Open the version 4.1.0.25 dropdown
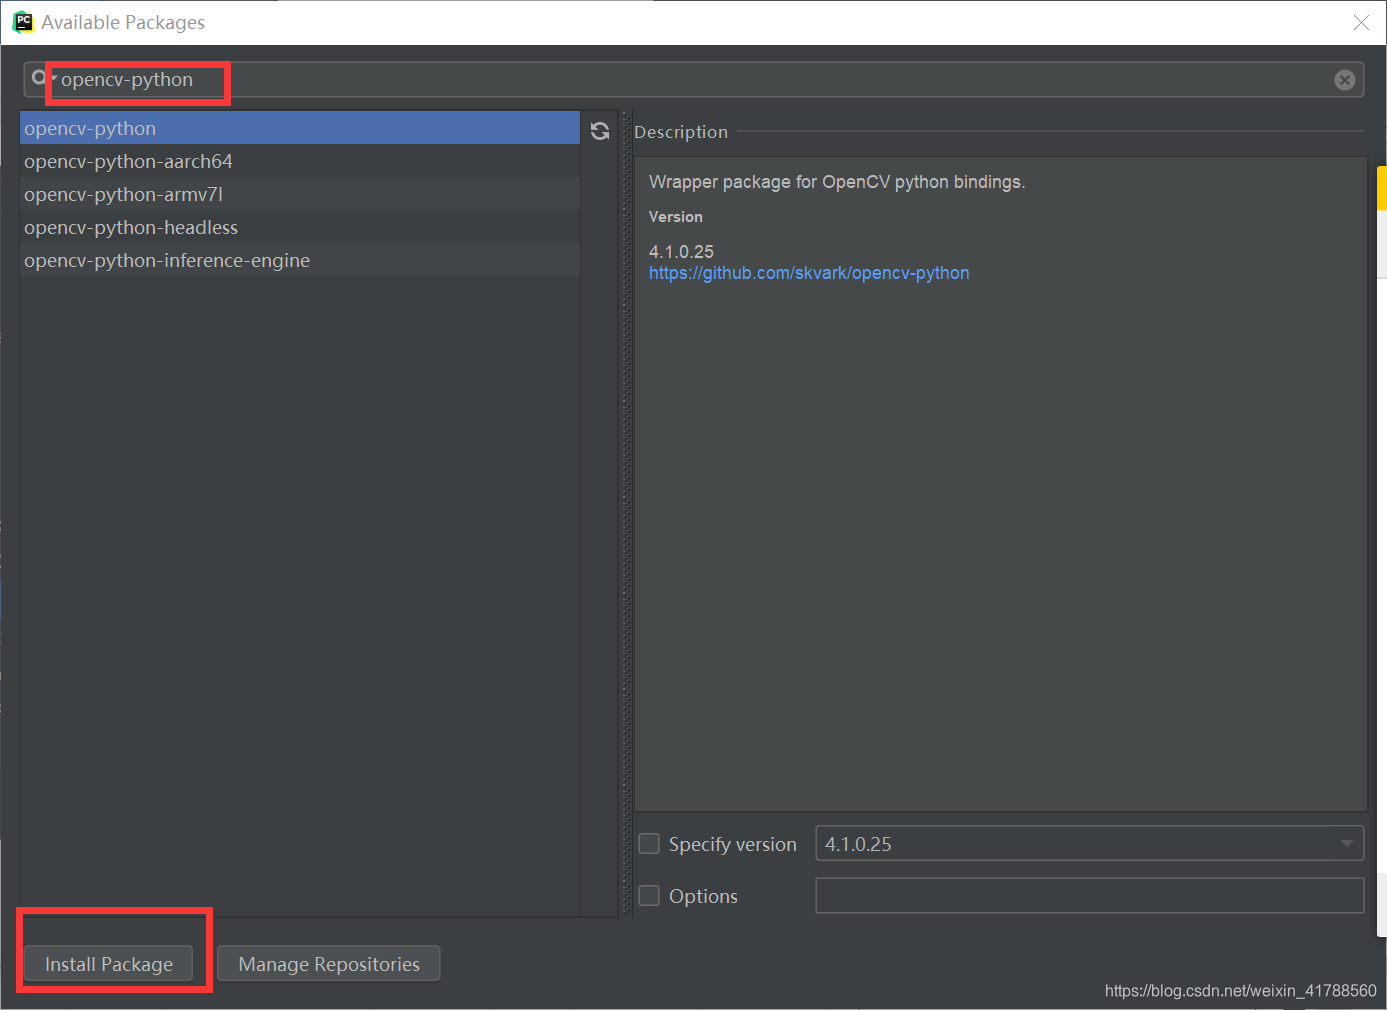This screenshot has height=1010, width=1387. click(x=1090, y=844)
